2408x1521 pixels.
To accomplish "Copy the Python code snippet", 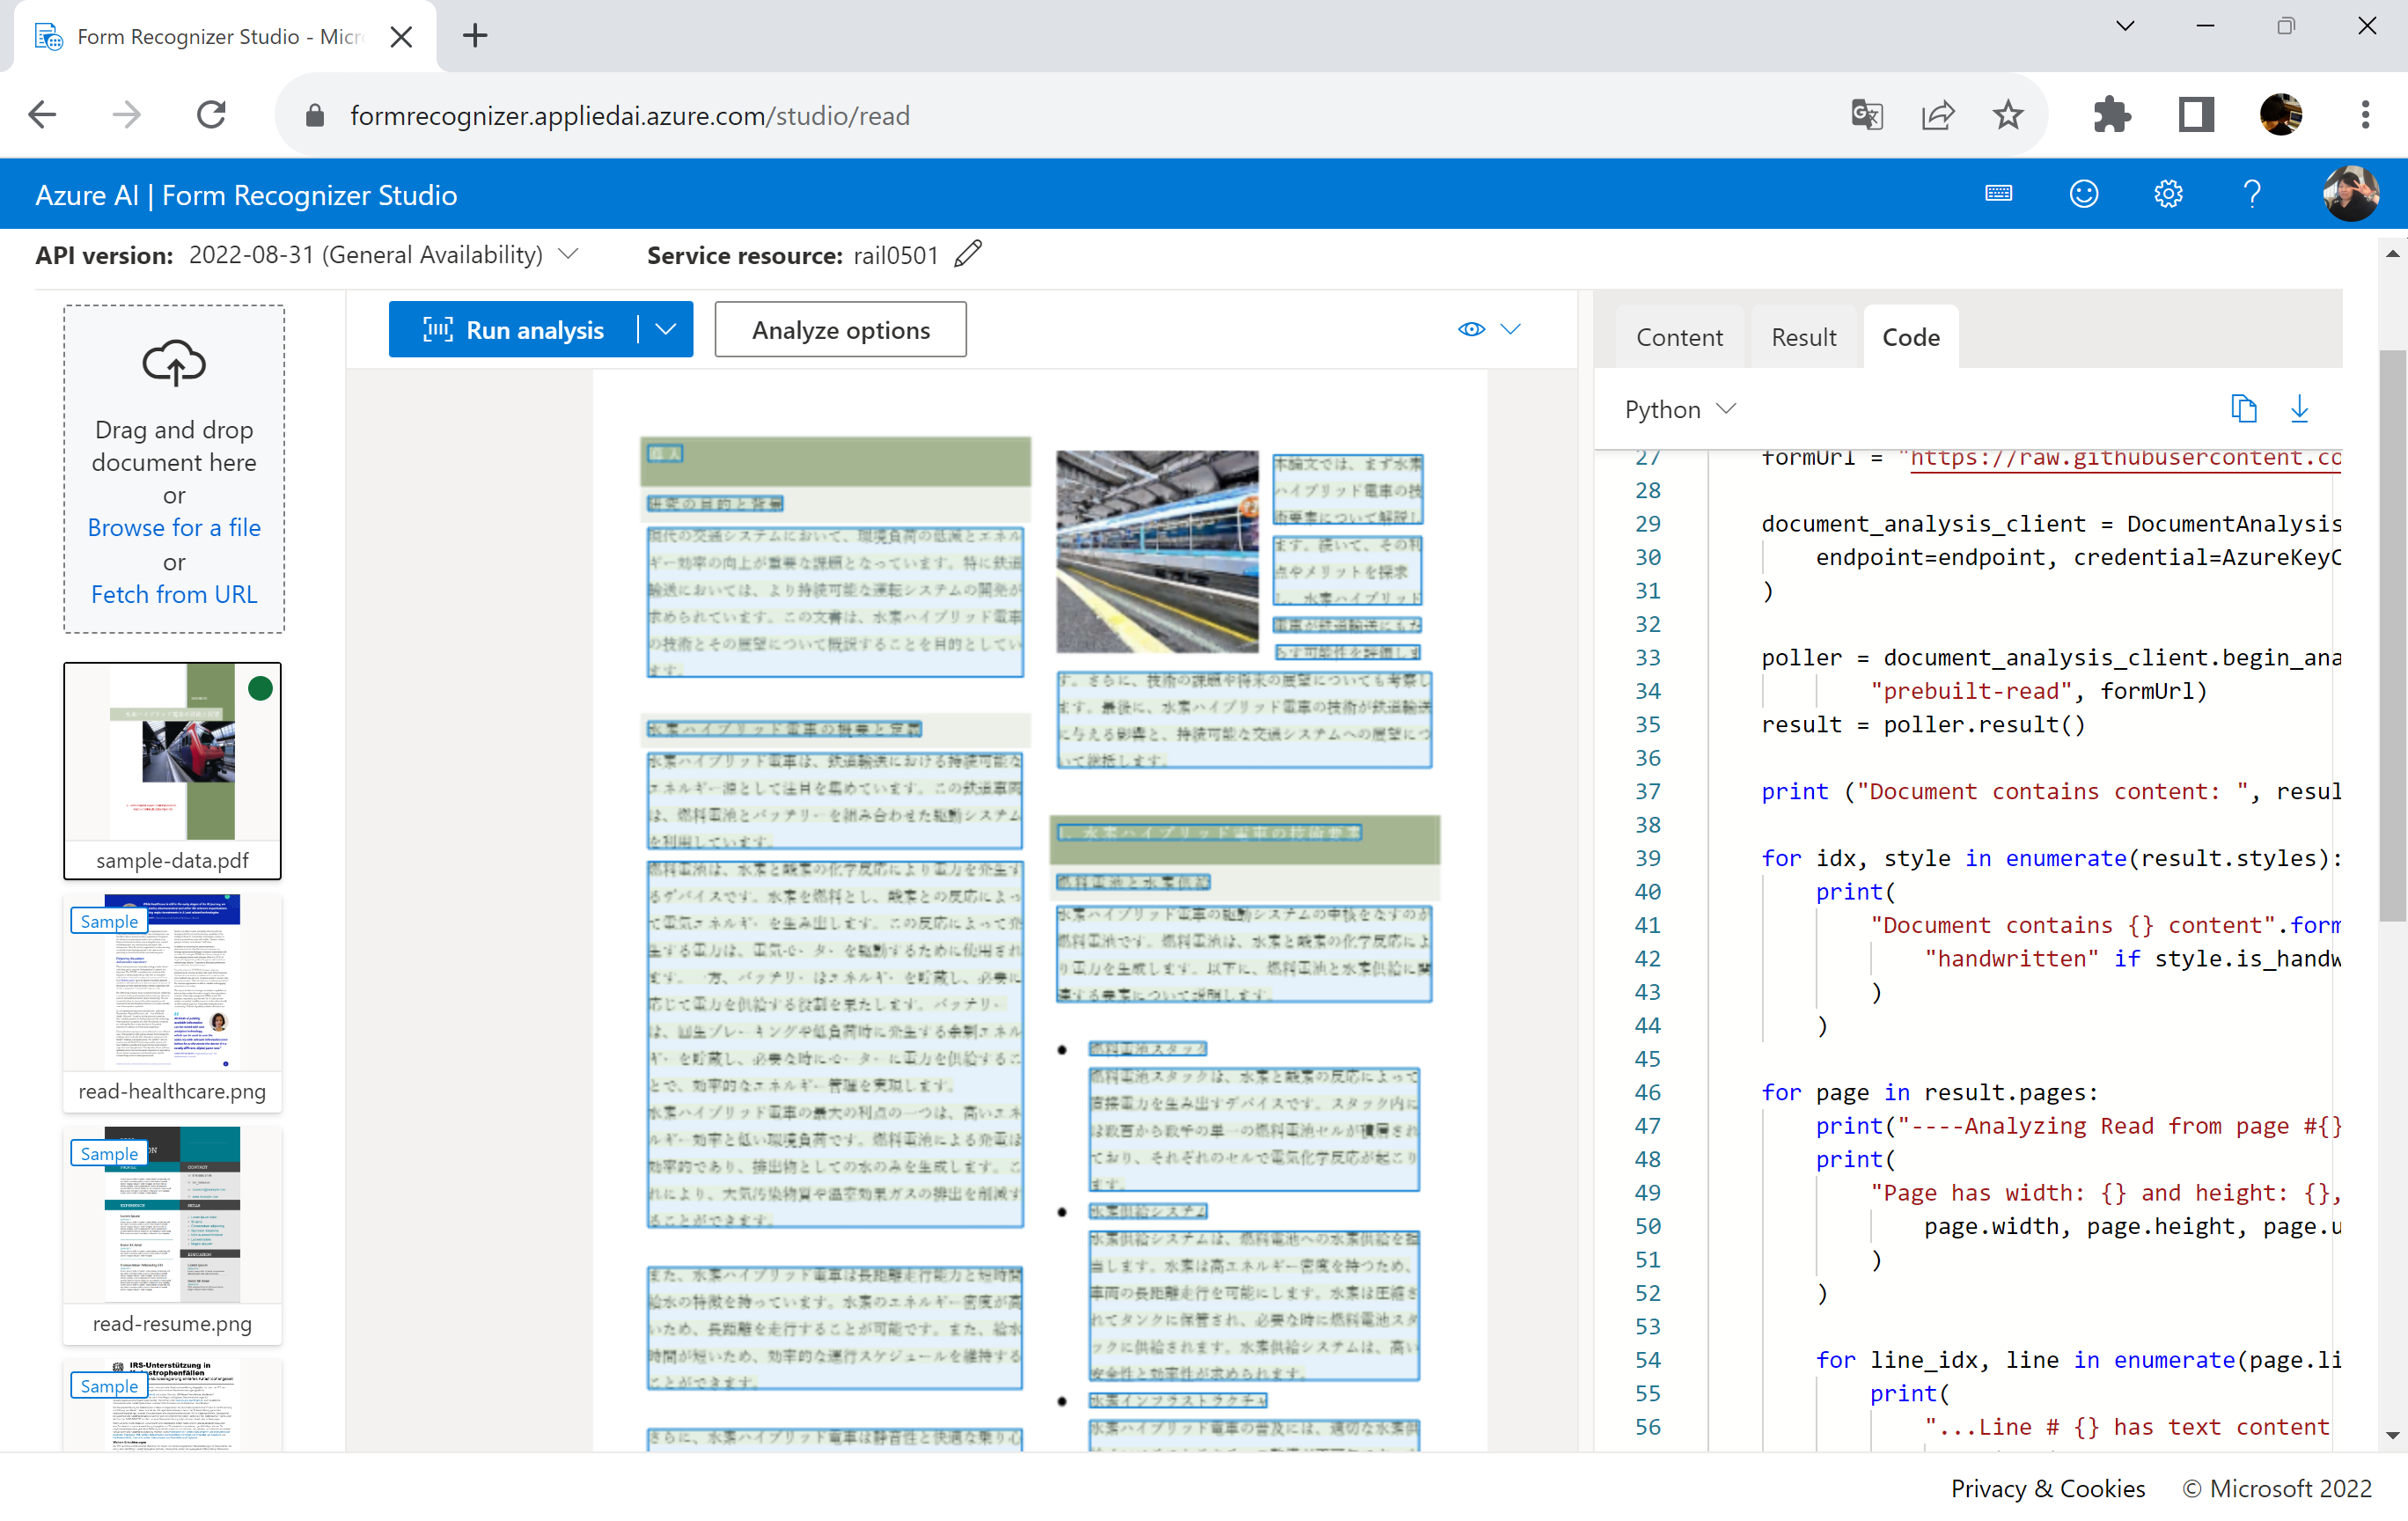I will point(2243,409).
